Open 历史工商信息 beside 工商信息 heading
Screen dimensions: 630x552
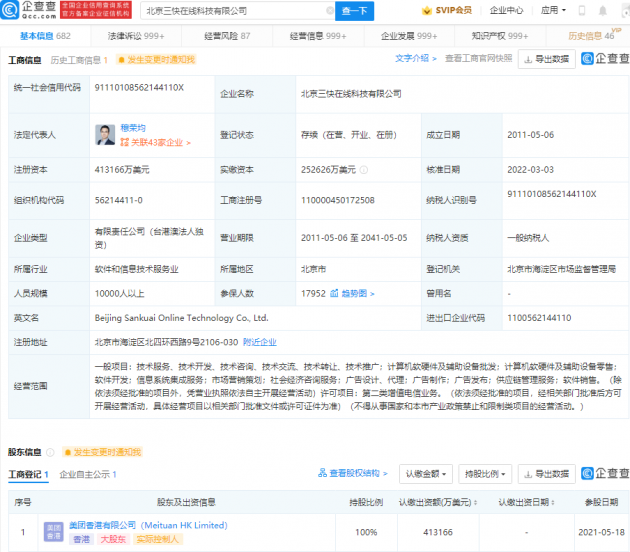(x=79, y=60)
